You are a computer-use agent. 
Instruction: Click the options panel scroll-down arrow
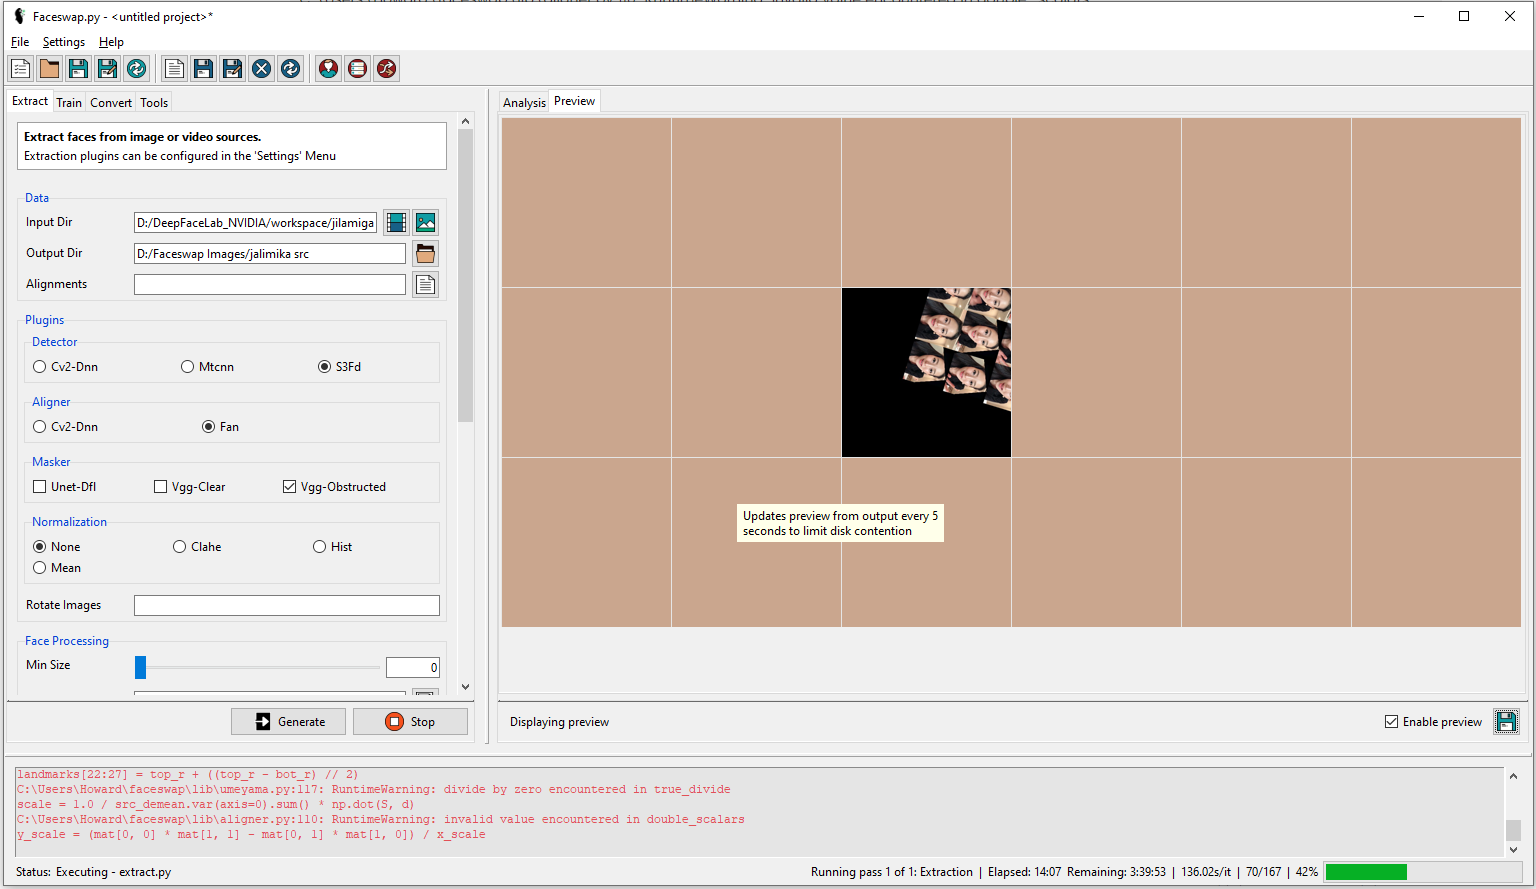[x=465, y=687]
